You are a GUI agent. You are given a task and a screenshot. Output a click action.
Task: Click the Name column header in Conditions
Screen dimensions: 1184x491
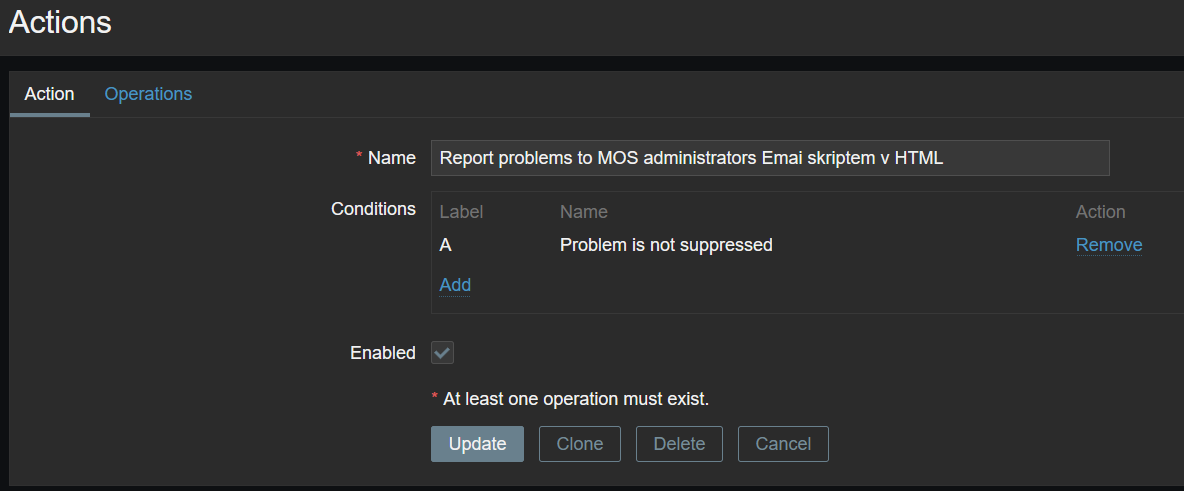pyautogui.click(x=583, y=212)
